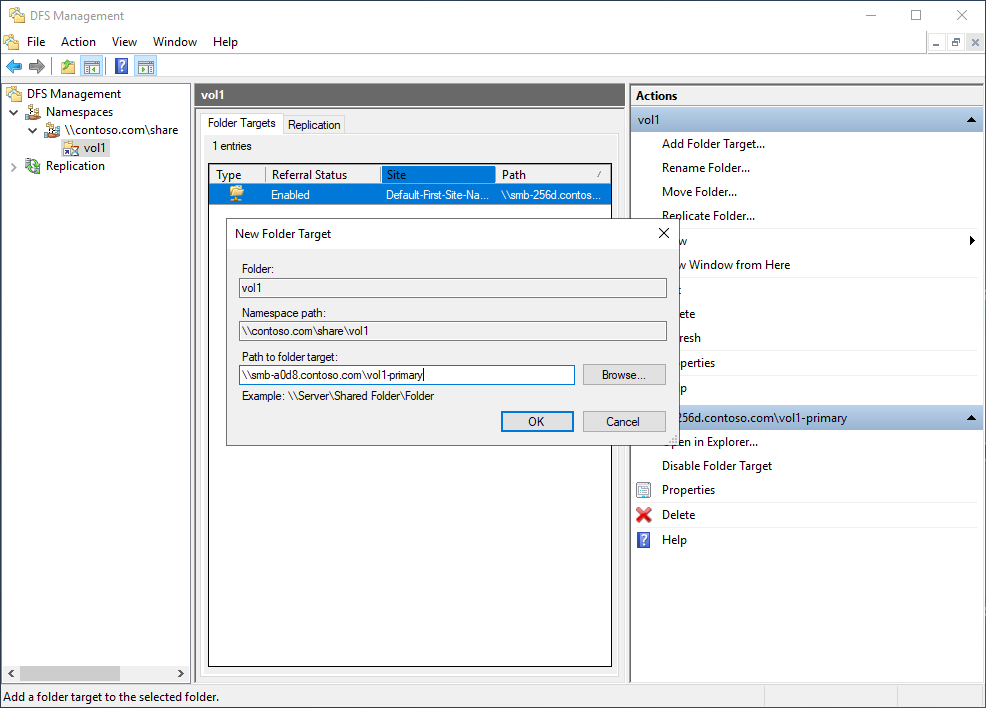This screenshot has height=708, width=986.
Task: Restore the inner MMC child window
Action: (956, 43)
